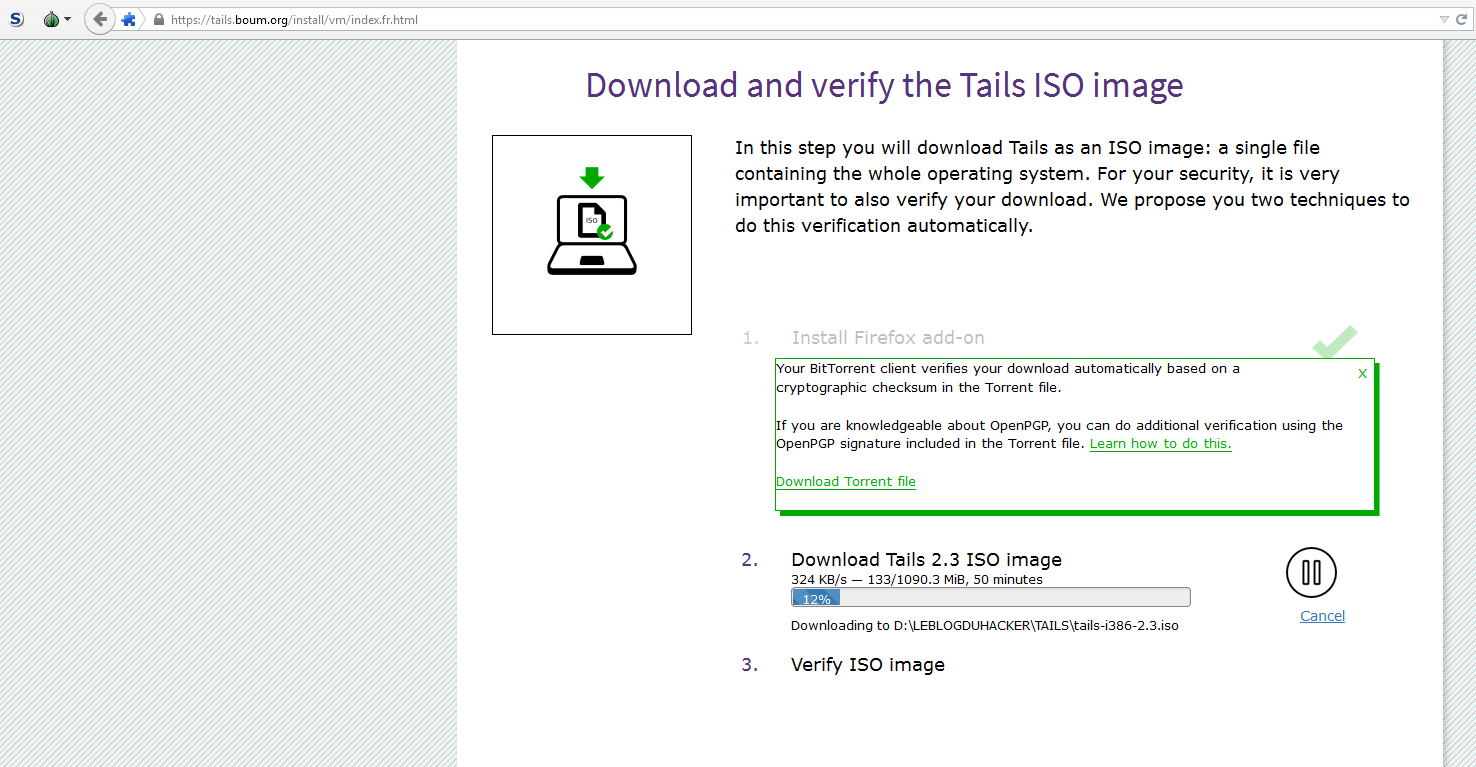Click the reload icon at address bar end
1476x767 pixels.
[x=1461, y=19]
